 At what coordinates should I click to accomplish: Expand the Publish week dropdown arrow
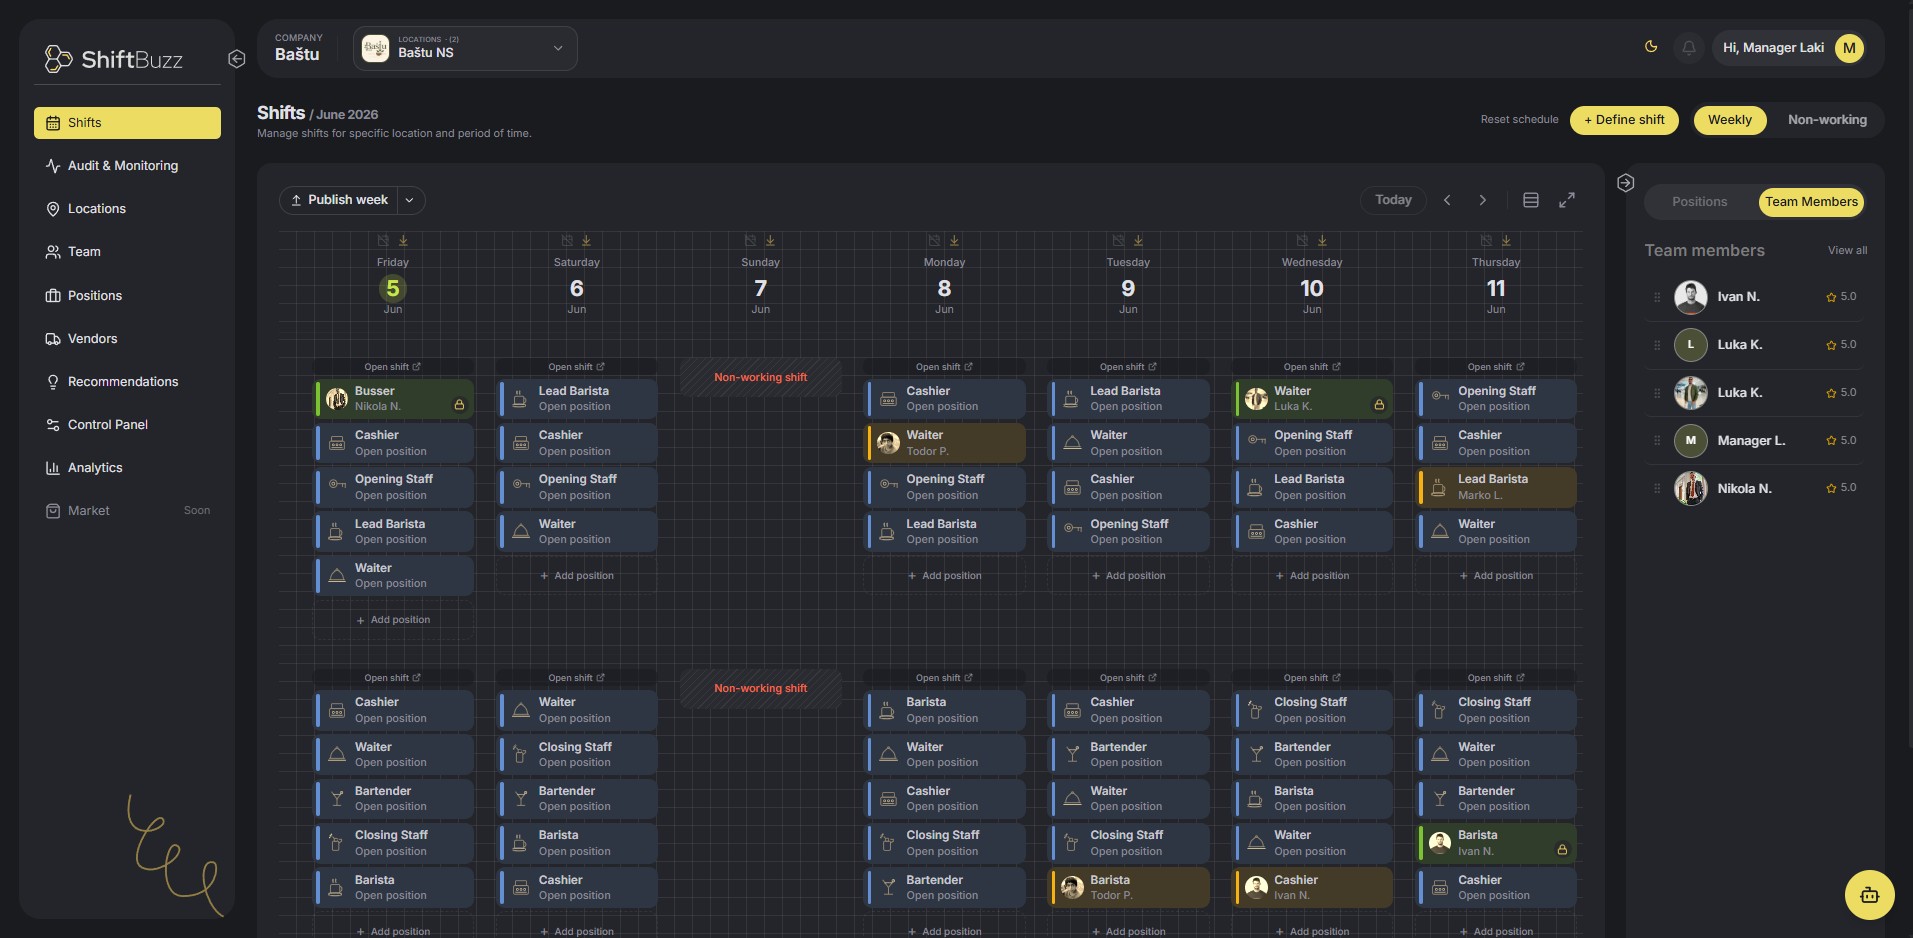point(410,200)
